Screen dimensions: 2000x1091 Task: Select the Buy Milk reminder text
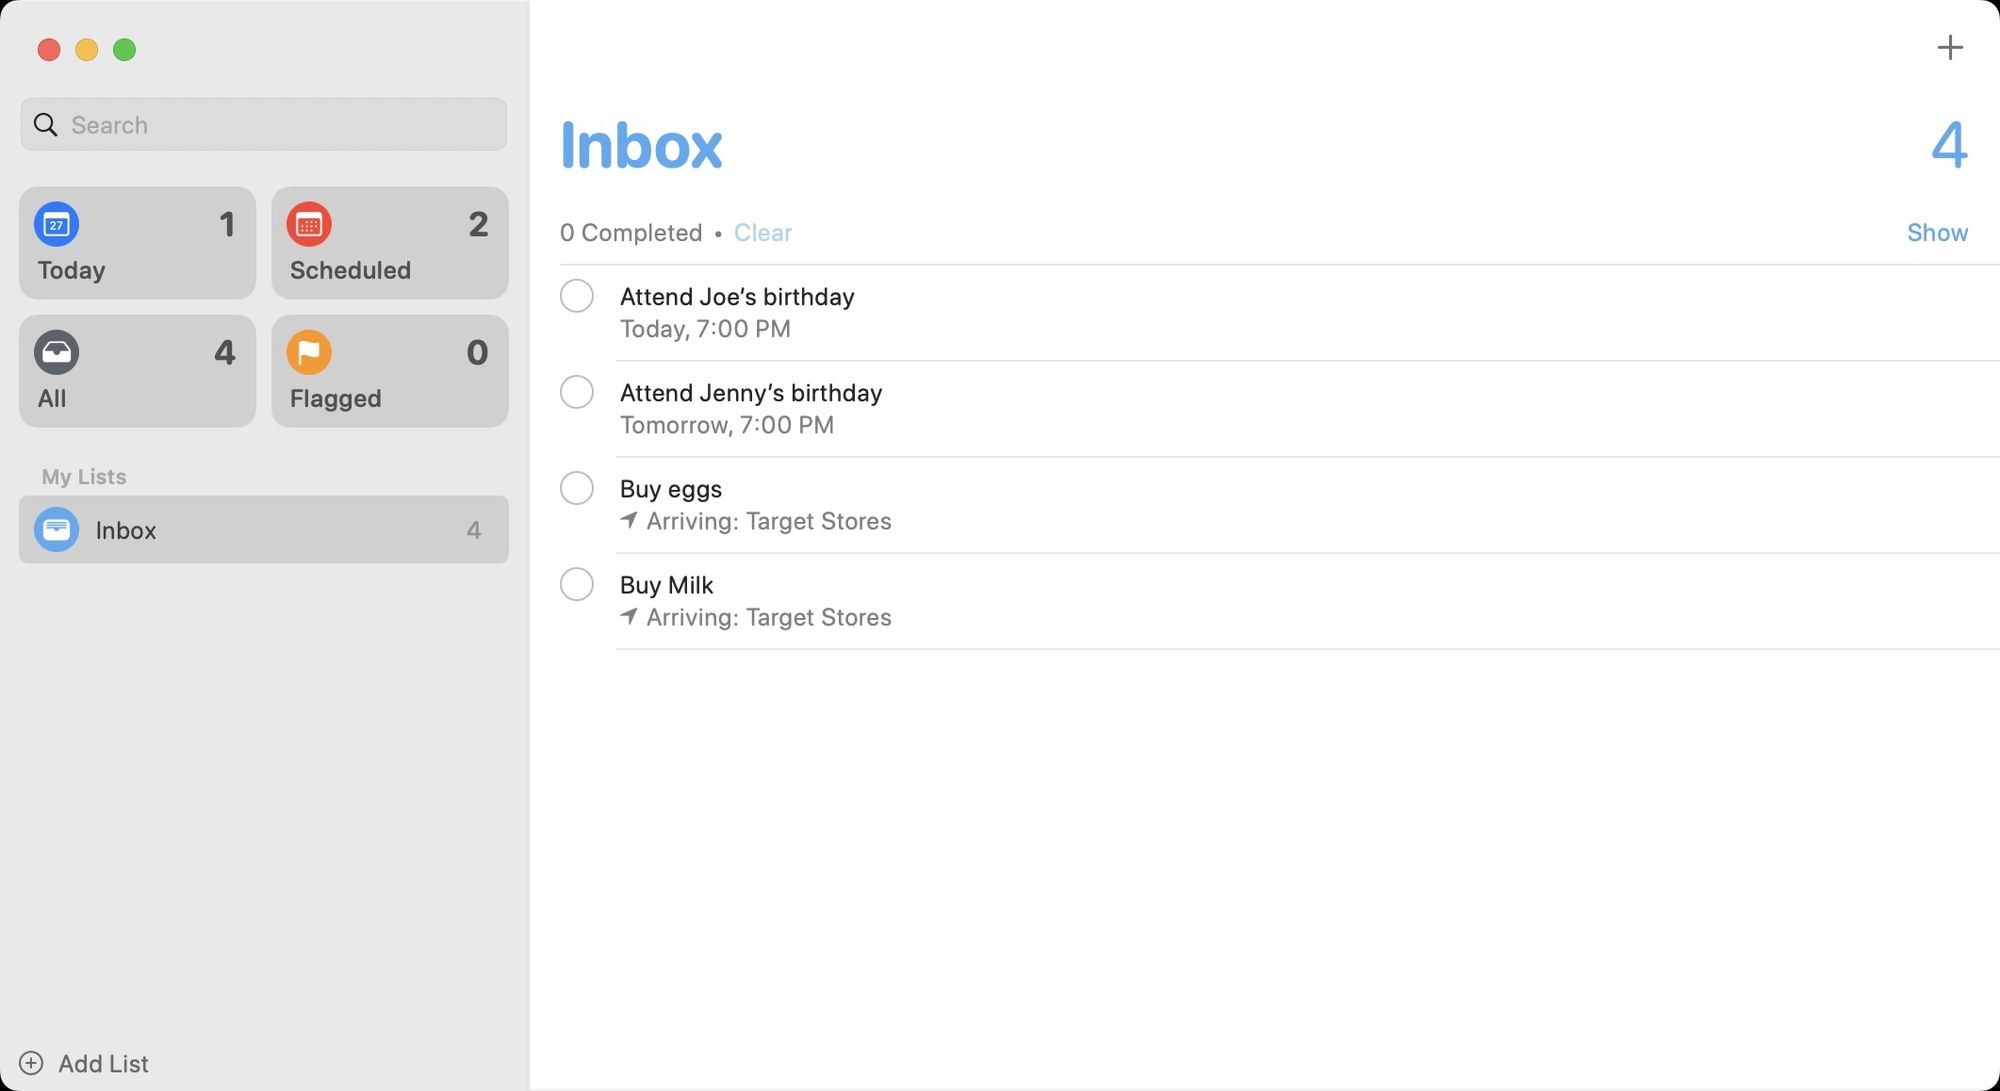pos(666,584)
